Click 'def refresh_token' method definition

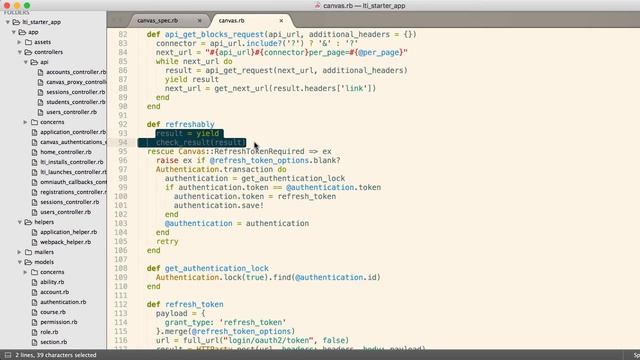185,304
